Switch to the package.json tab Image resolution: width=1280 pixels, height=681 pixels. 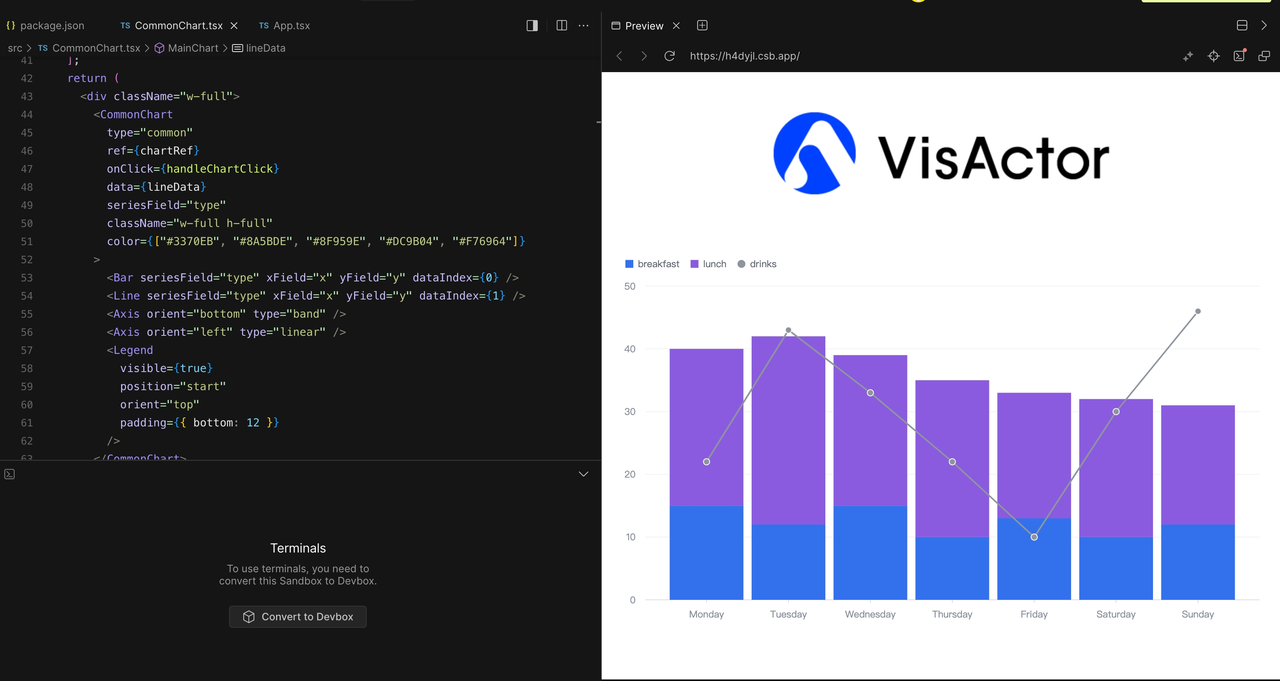(x=45, y=25)
